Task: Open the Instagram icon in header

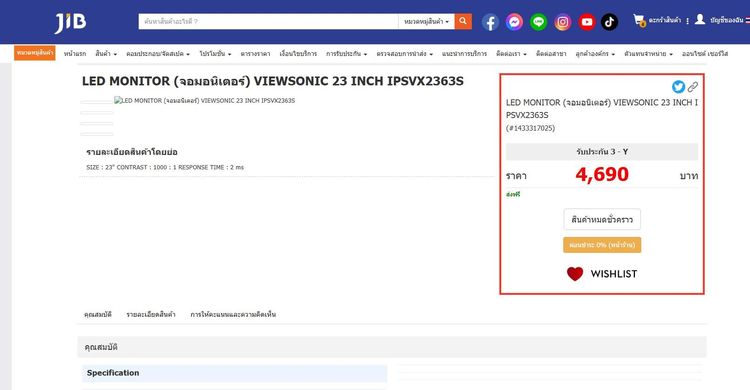Action: [x=562, y=22]
